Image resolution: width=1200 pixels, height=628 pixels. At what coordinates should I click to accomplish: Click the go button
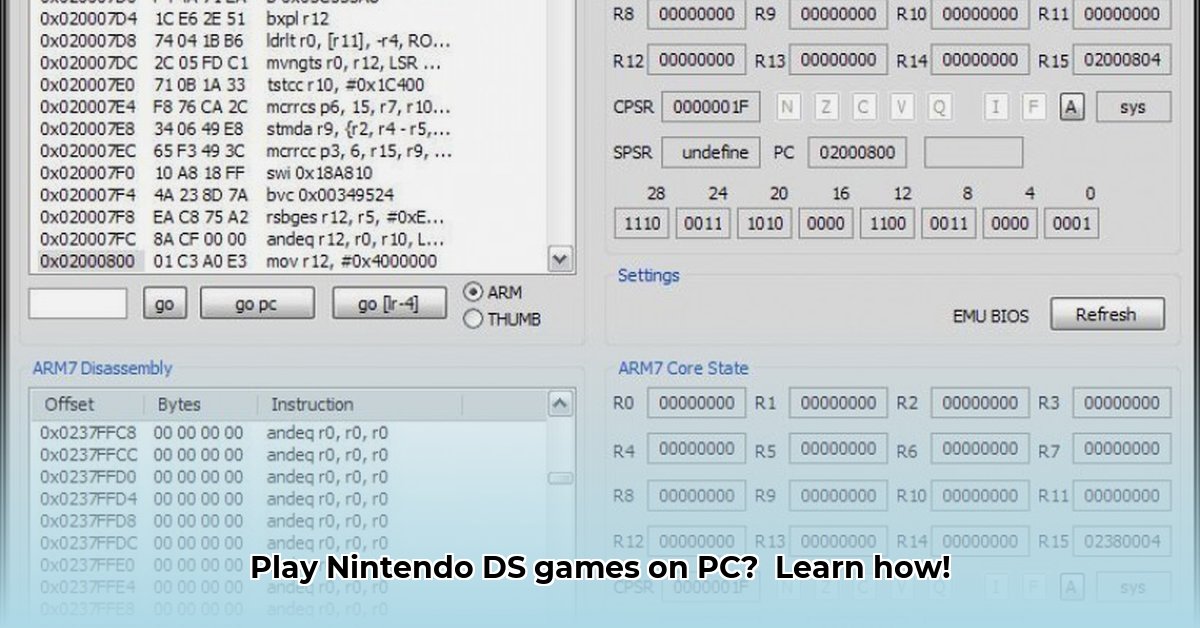163,303
